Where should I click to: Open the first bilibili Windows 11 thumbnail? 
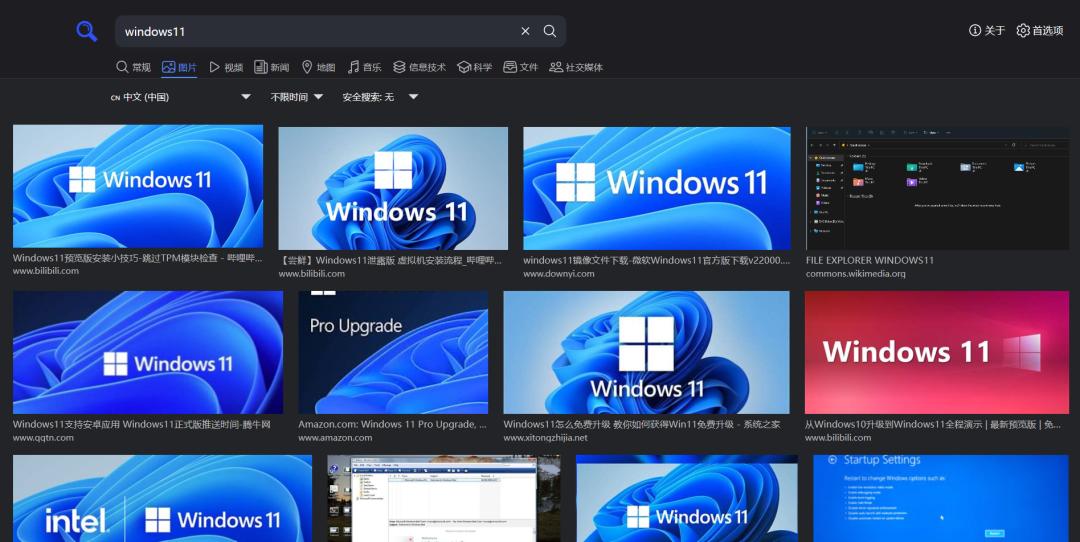click(138, 186)
